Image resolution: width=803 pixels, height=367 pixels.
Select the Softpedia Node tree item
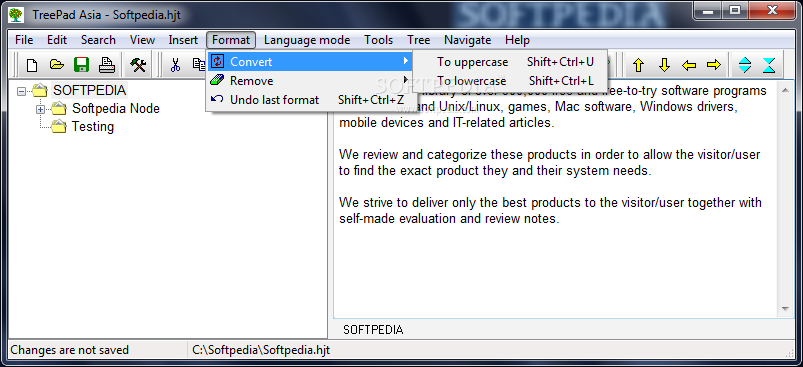116,109
